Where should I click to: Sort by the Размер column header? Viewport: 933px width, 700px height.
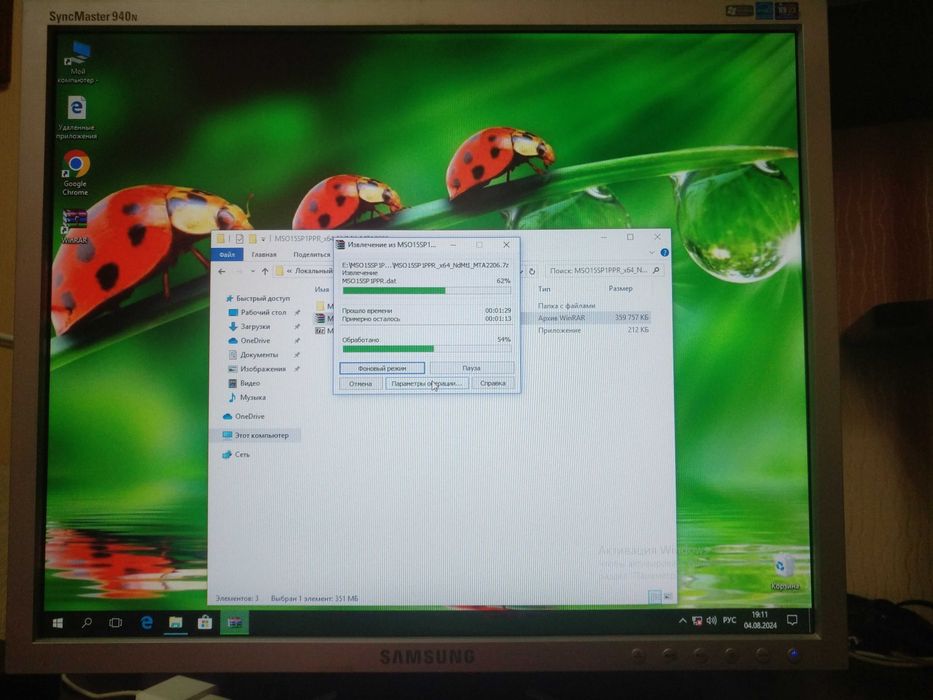click(620, 288)
